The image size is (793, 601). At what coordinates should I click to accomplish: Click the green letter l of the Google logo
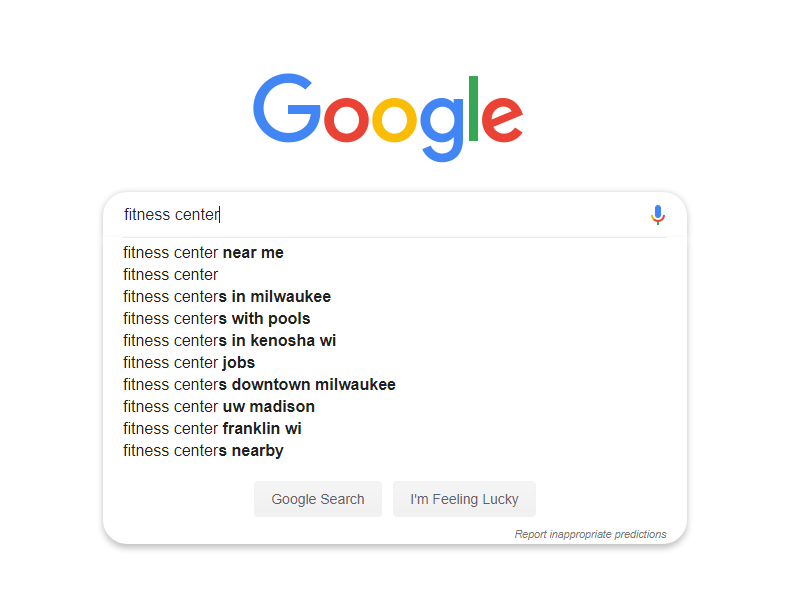click(473, 108)
